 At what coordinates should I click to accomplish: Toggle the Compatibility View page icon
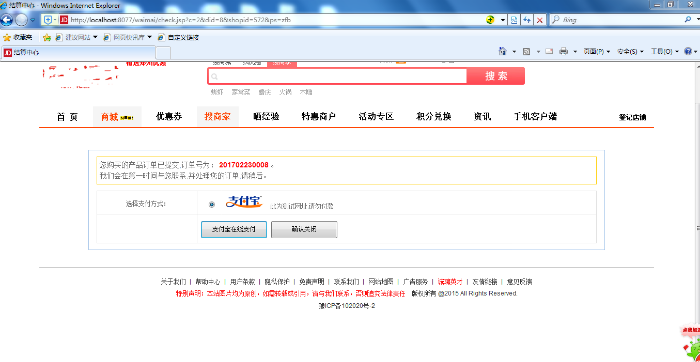(514, 20)
